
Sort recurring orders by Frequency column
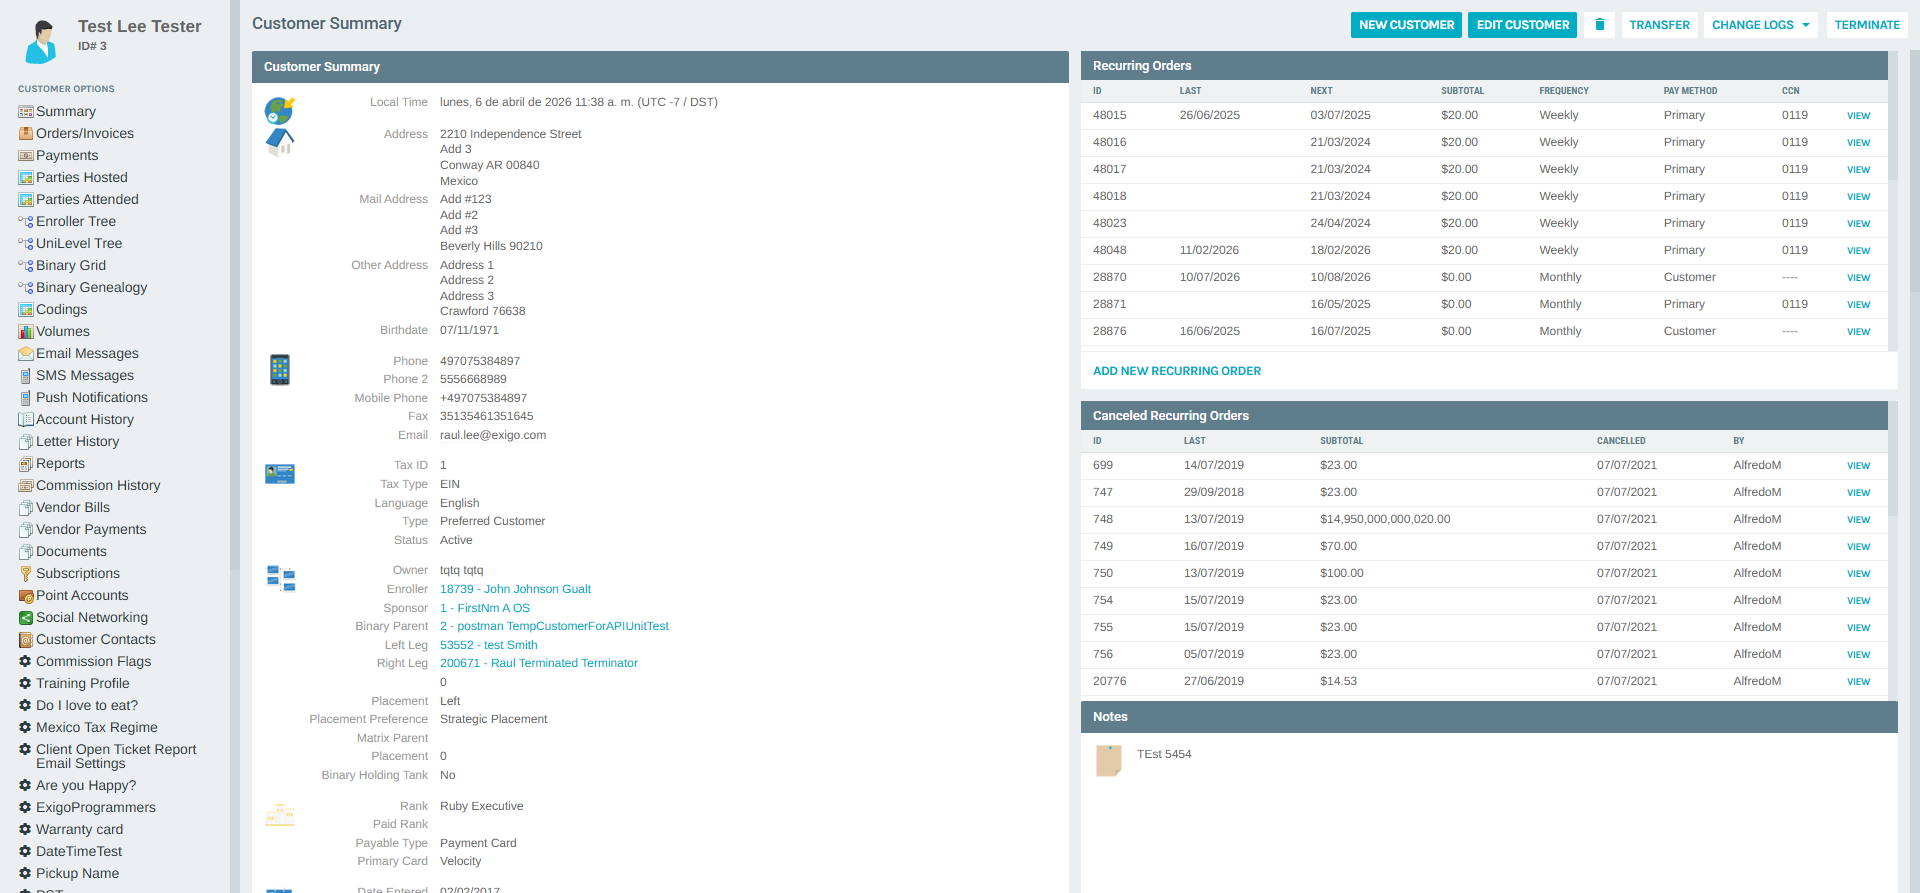pyautogui.click(x=1563, y=91)
